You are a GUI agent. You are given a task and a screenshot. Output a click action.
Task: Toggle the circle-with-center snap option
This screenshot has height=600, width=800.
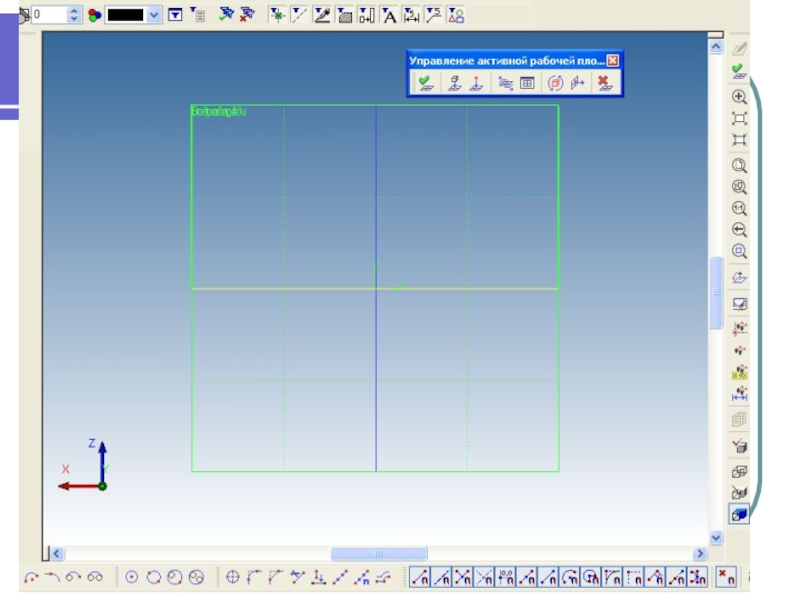click(x=132, y=577)
